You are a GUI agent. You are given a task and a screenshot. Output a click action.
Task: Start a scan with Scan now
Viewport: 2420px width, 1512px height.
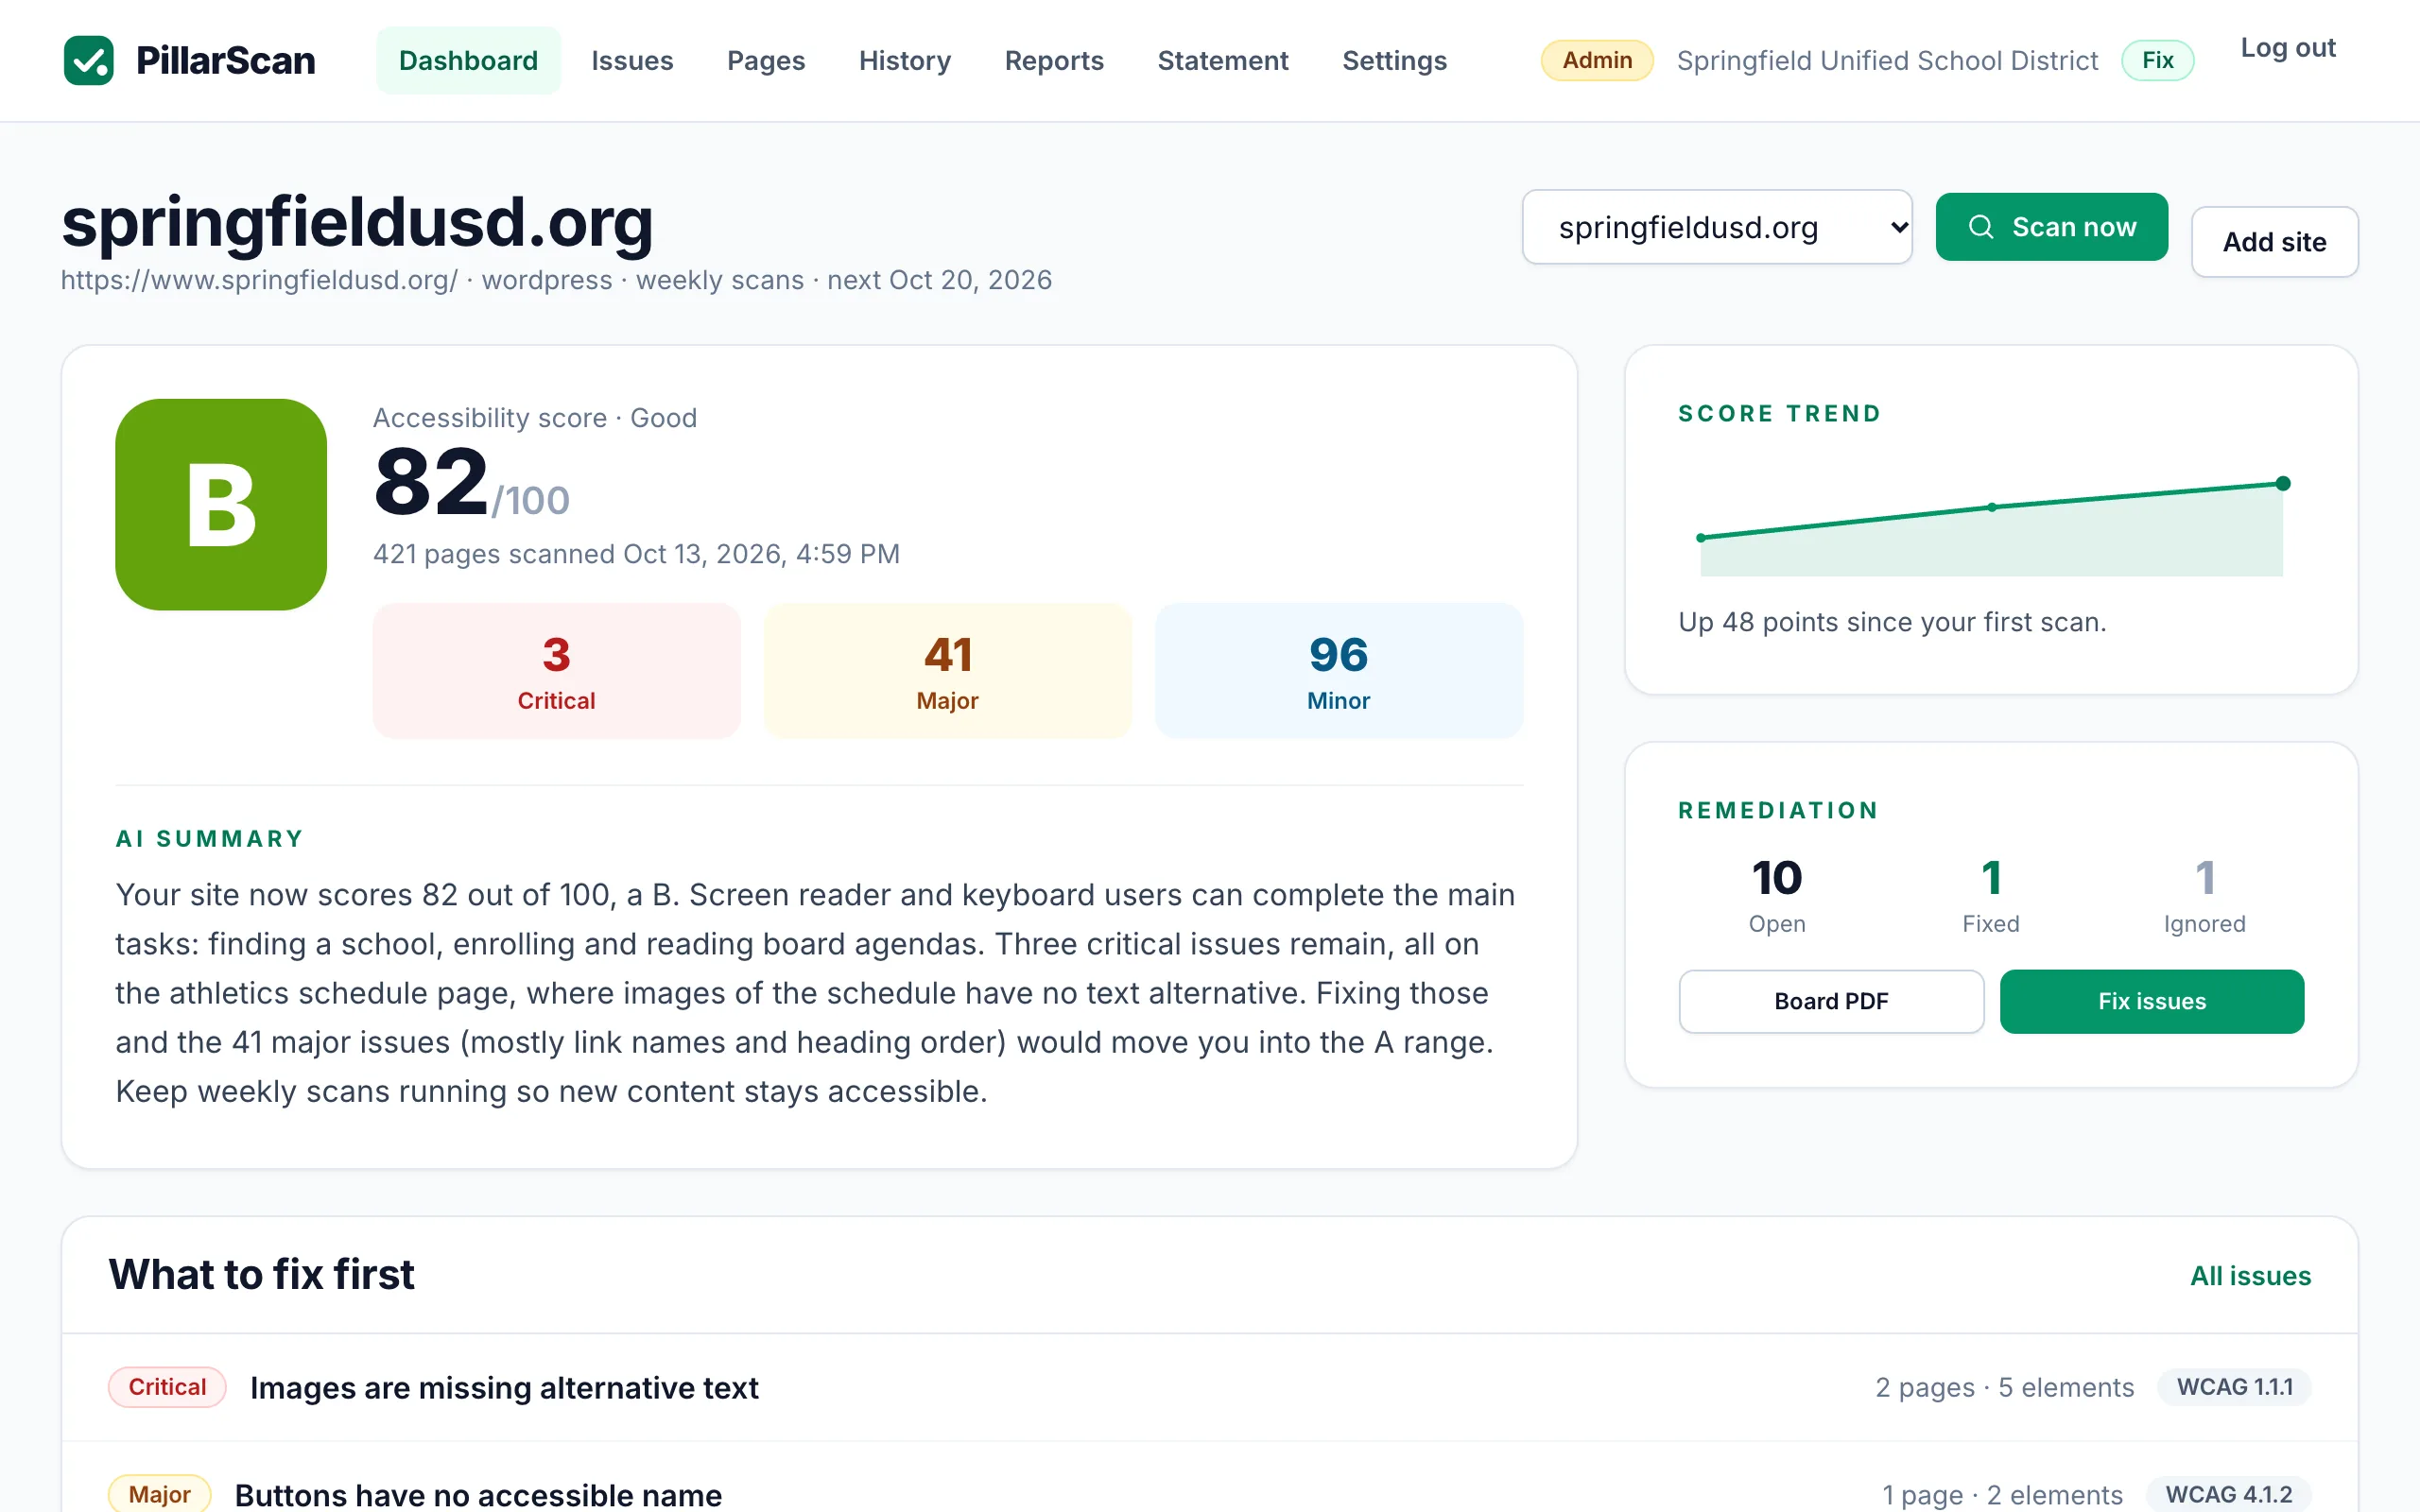coord(2052,227)
